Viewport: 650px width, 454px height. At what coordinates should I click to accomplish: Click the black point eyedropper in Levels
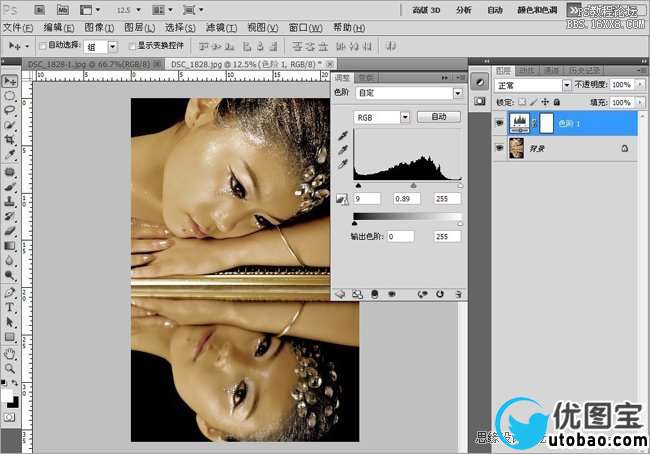343,135
